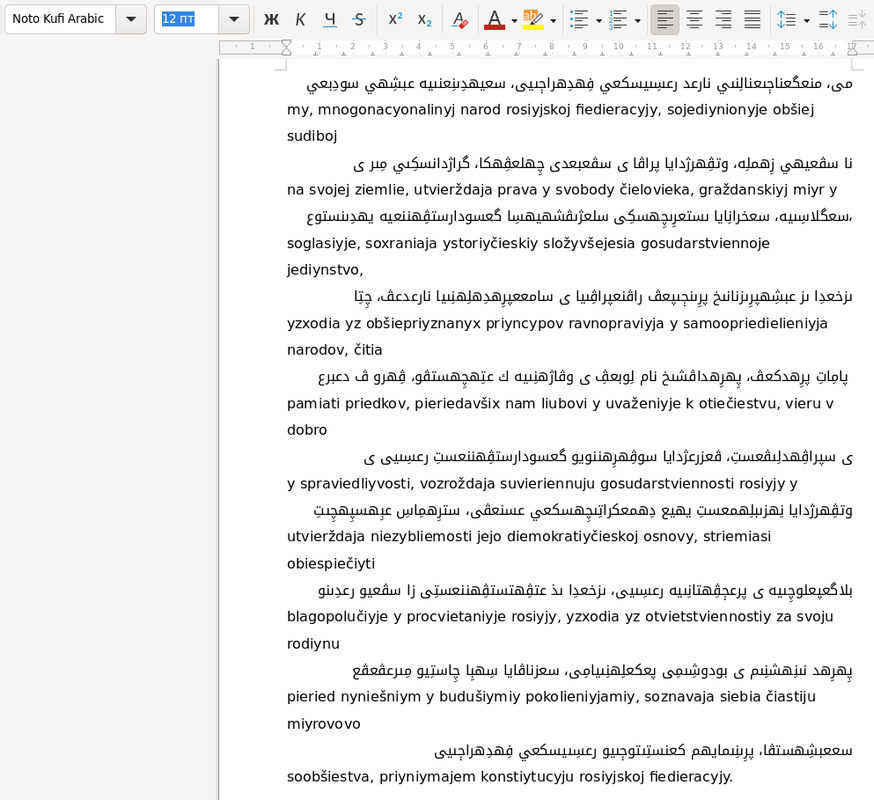The height and width of the screenshot is (800, 874).
Task: Click the word 'sudiboj' in the document
Action: click(312, 136)
